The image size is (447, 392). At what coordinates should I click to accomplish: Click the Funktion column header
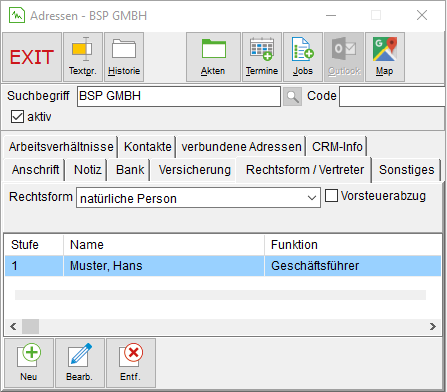[353, 245]
